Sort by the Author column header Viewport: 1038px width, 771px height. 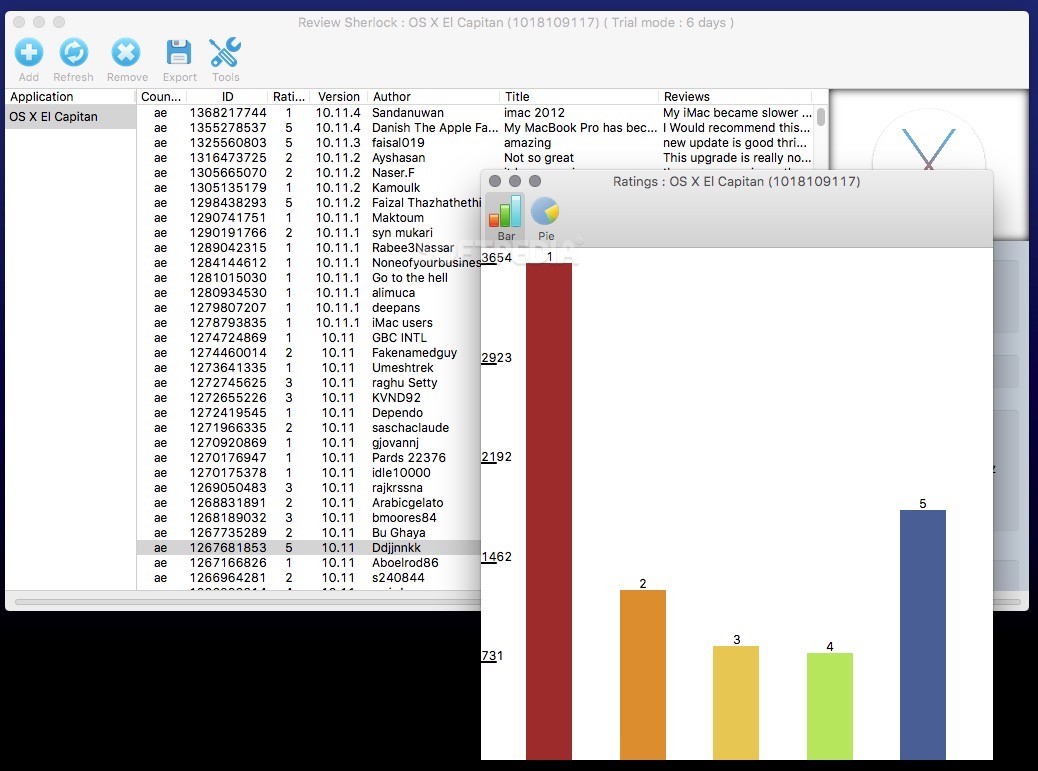coord(434,97)
